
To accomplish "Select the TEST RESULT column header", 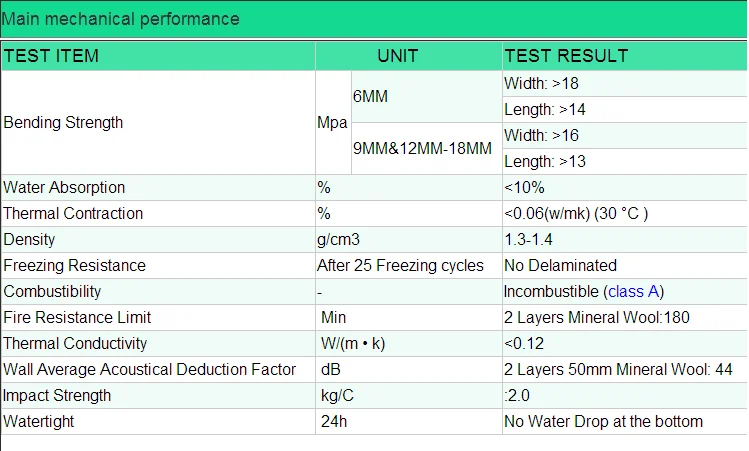I will (566, 56).
